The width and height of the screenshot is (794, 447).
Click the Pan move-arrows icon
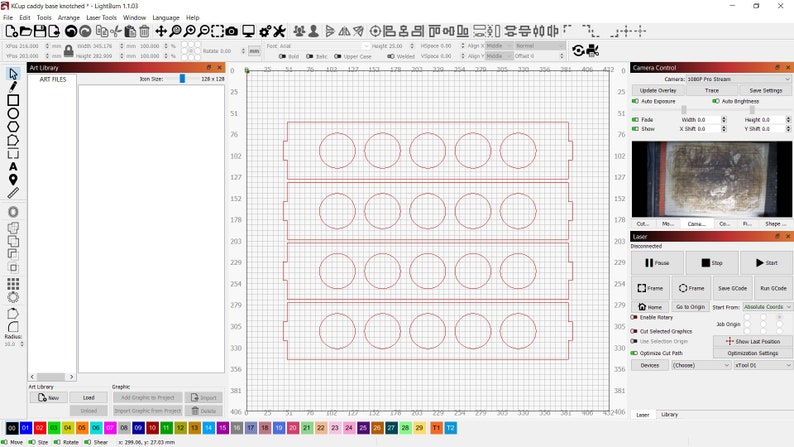[x=161, y=31]
